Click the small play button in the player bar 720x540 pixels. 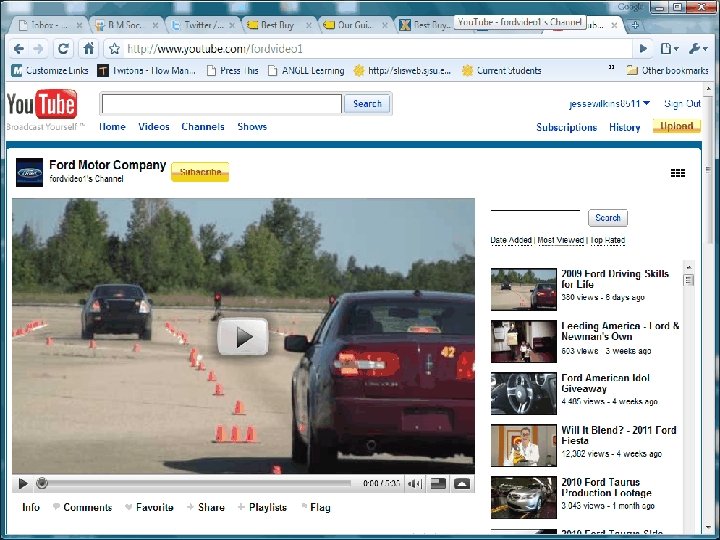(22, 484)
